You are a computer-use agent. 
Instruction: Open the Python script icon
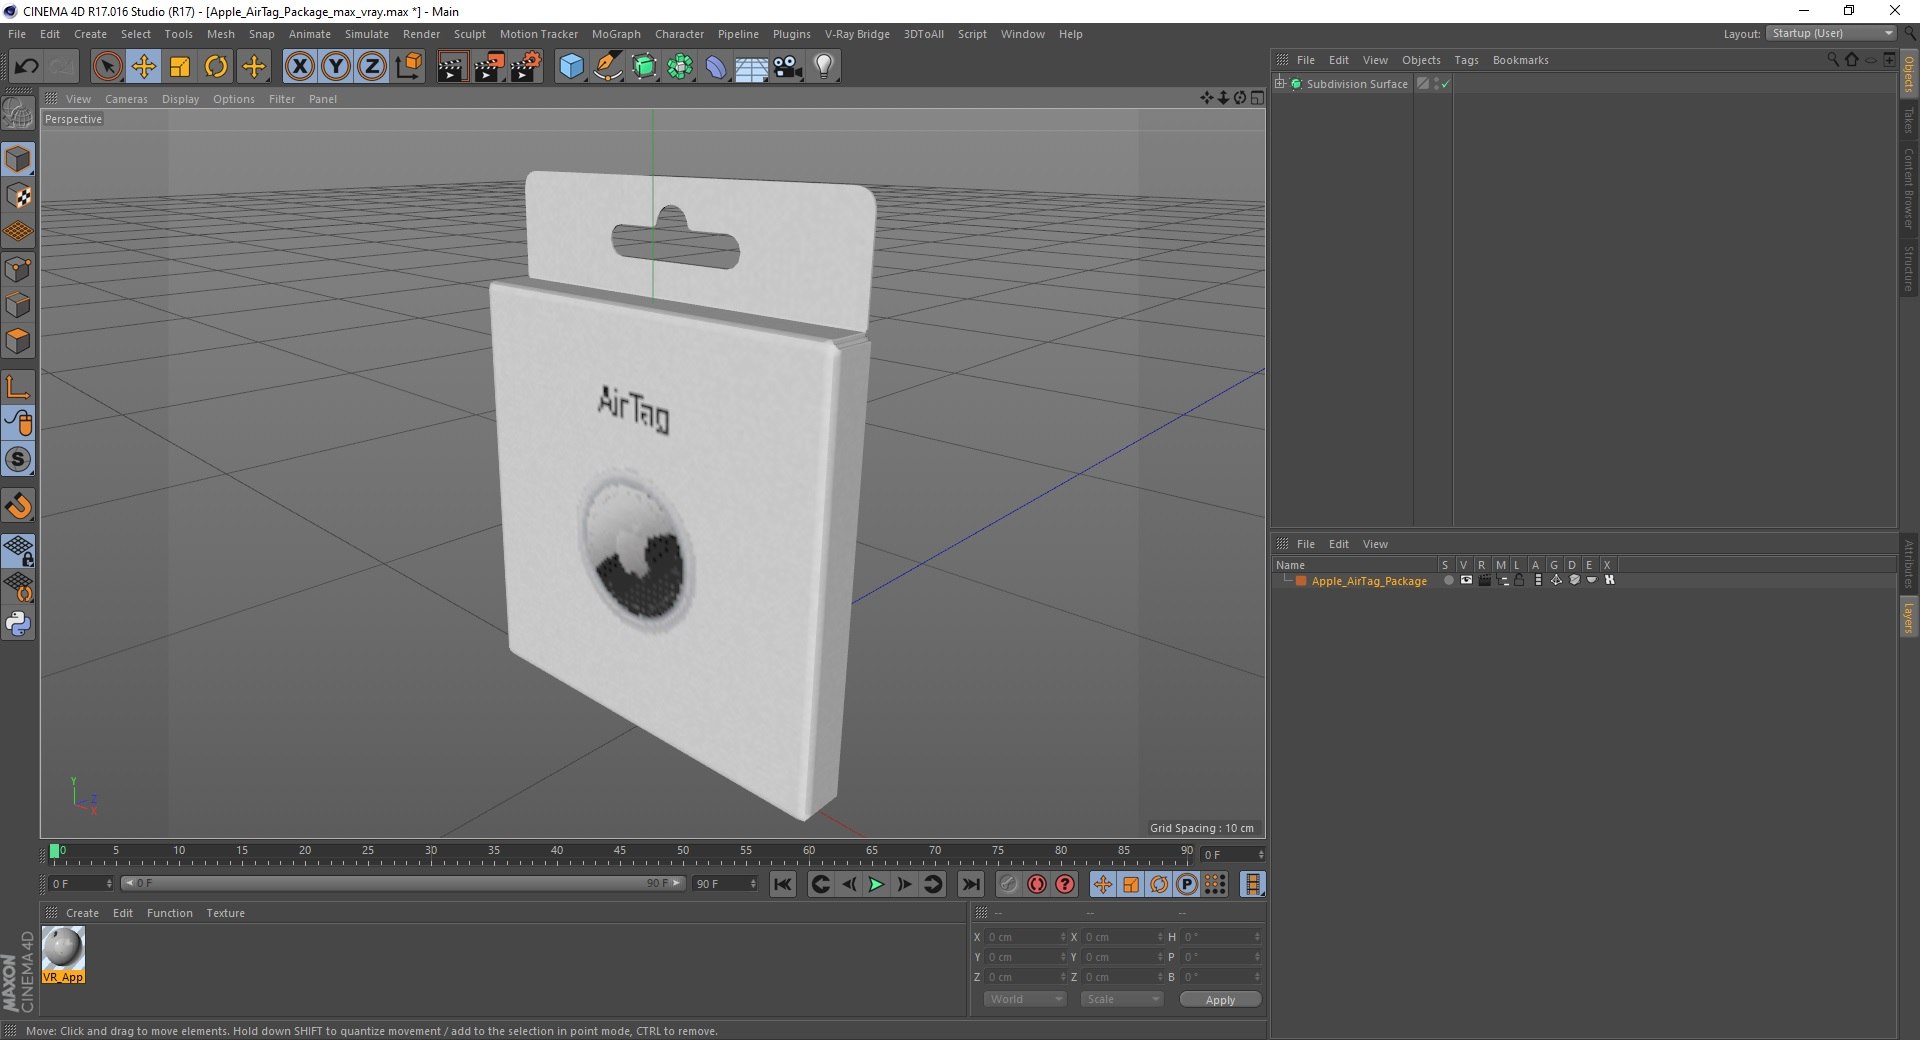(18, 624)
